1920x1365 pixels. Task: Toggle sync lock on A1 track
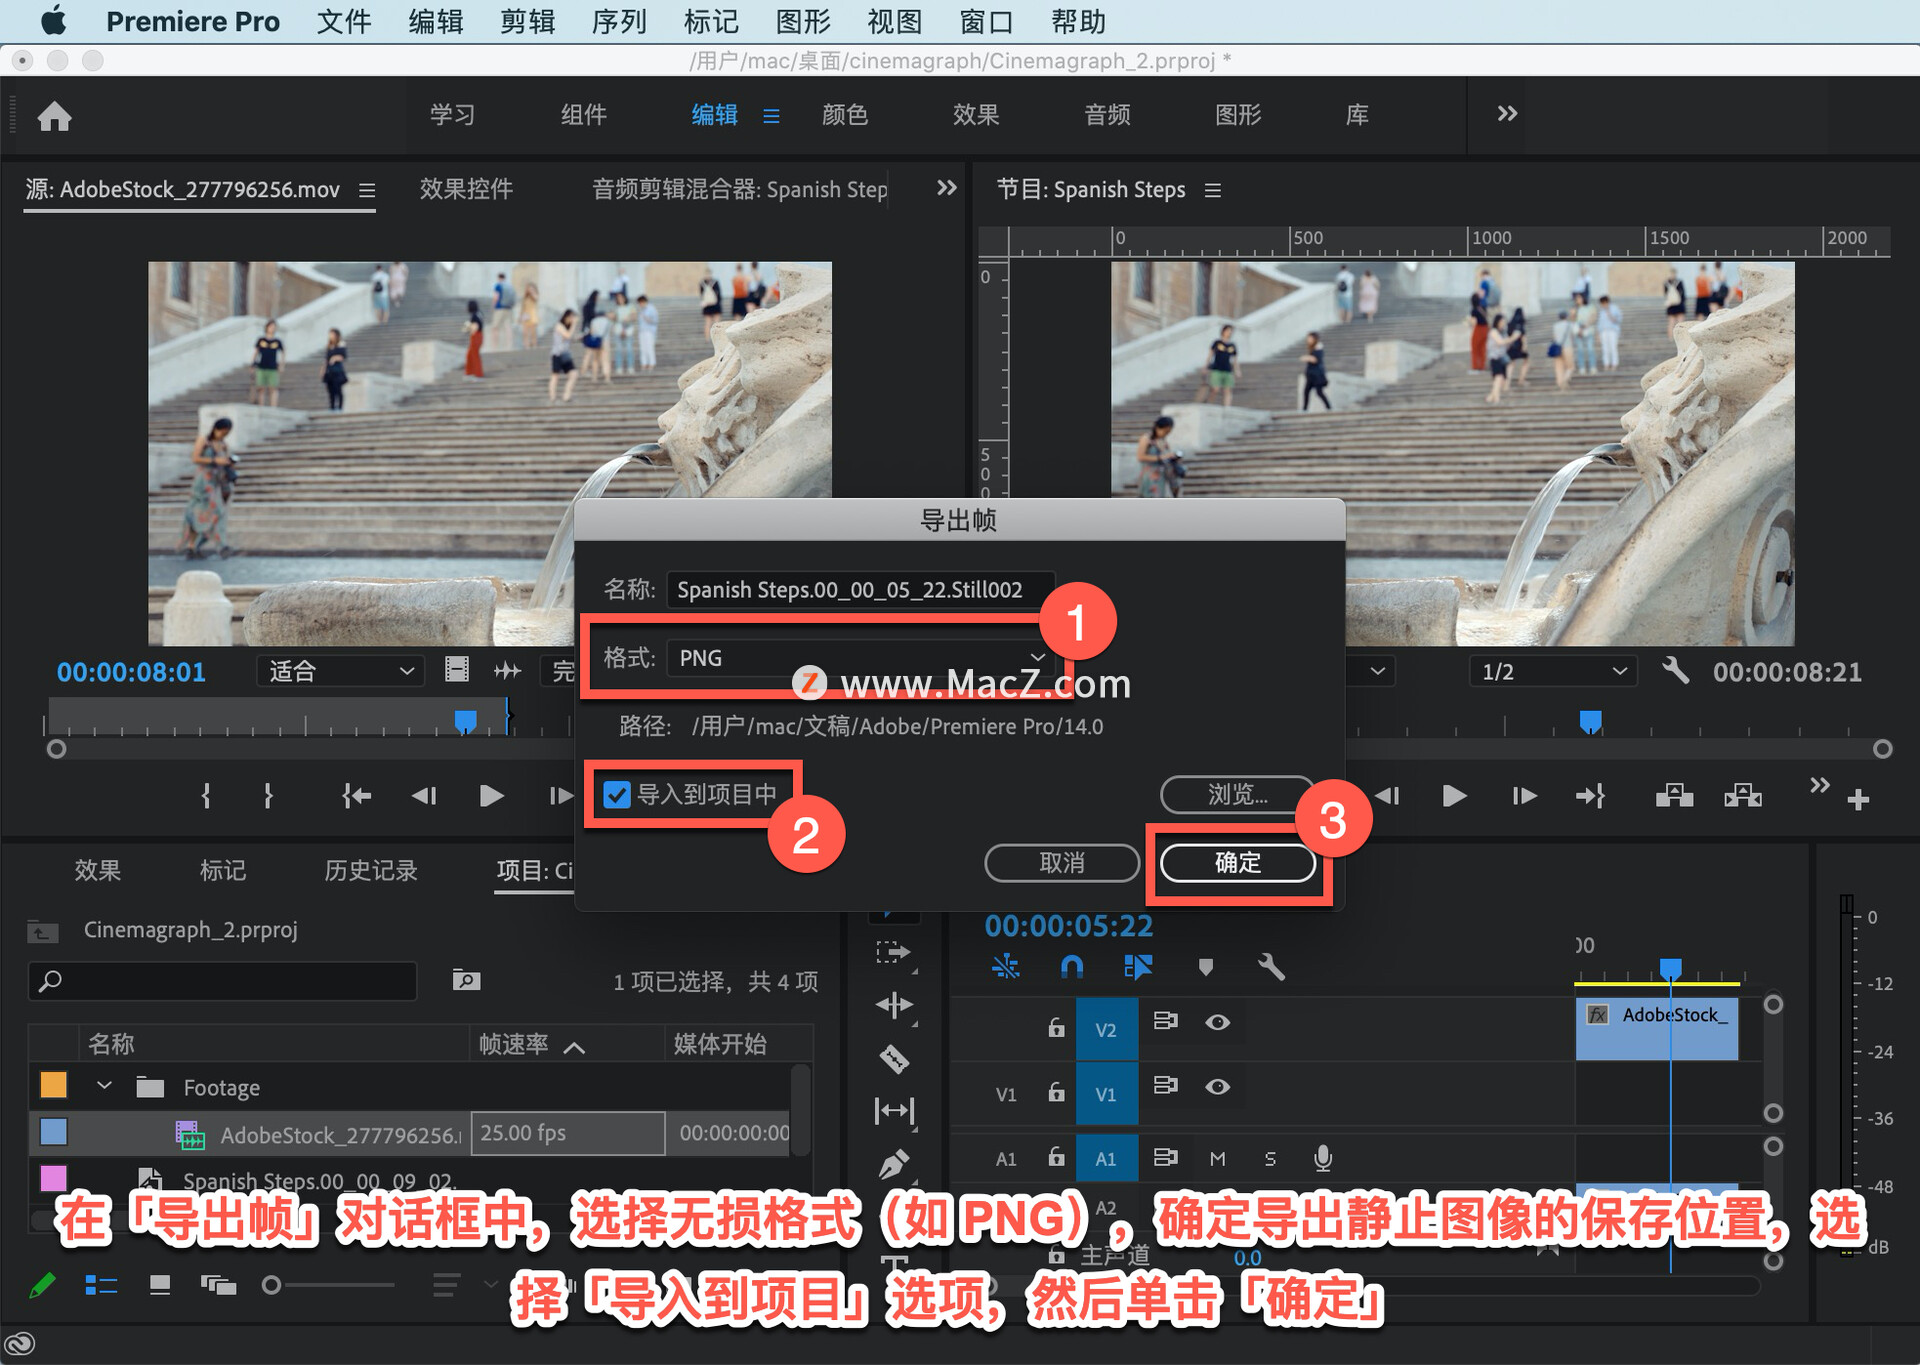click(x=1165, y=1157)
